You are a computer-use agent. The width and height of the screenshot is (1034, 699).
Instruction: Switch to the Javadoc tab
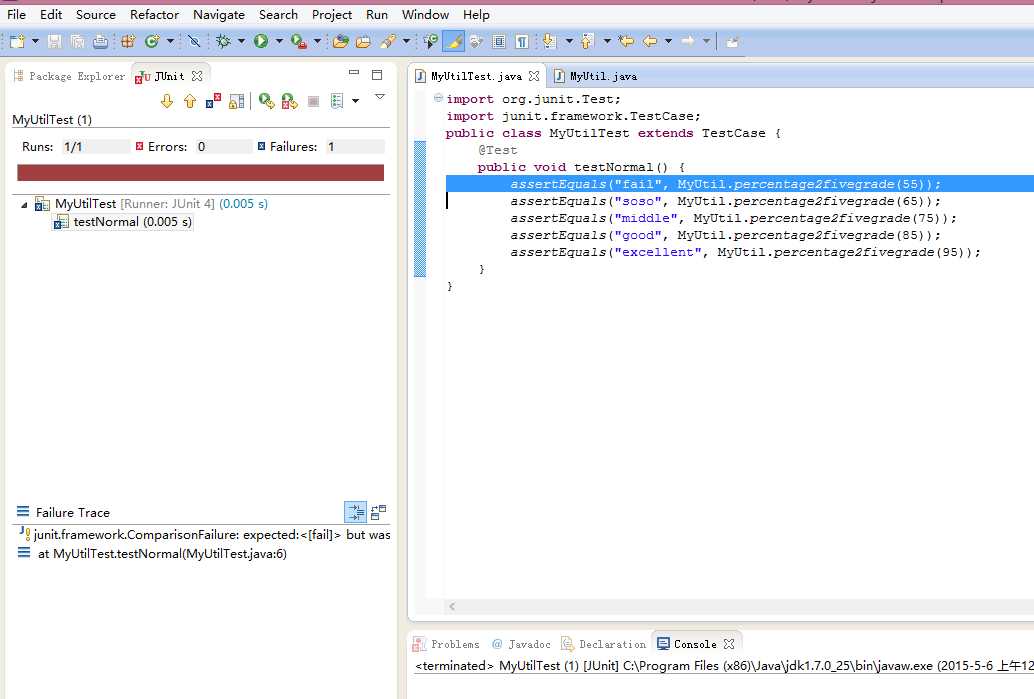pos(521,644)
